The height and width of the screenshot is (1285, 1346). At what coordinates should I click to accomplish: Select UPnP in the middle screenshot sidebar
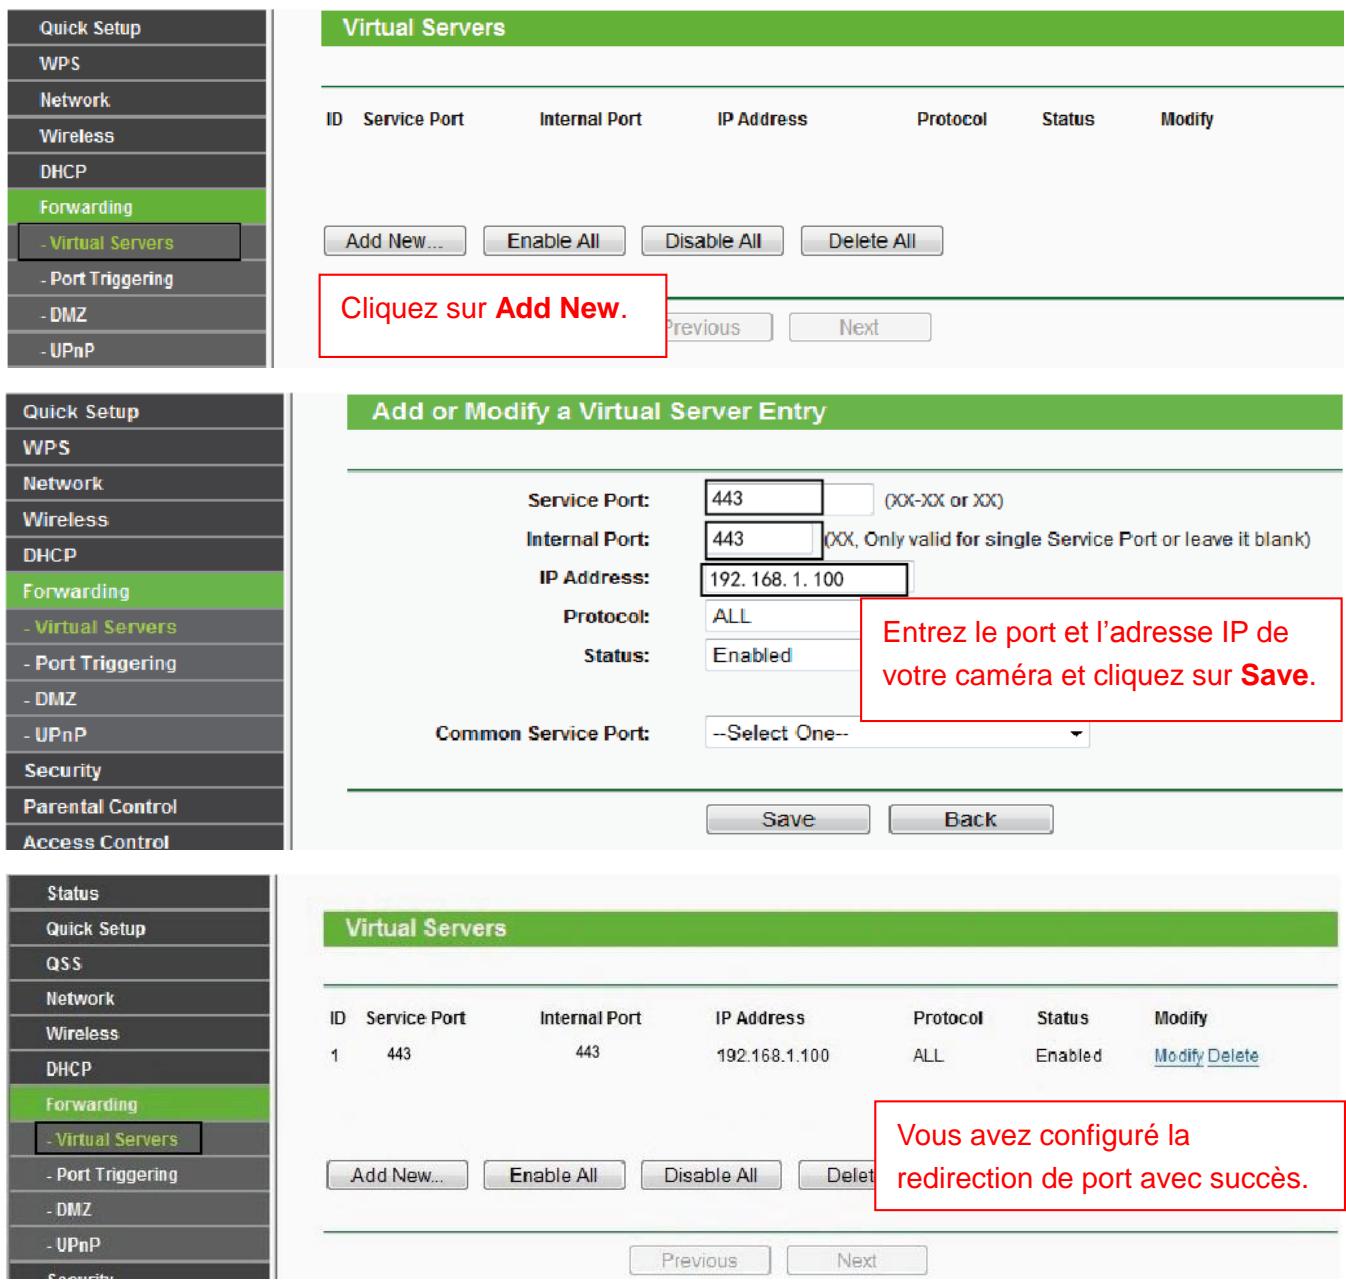tap(145, 735)
